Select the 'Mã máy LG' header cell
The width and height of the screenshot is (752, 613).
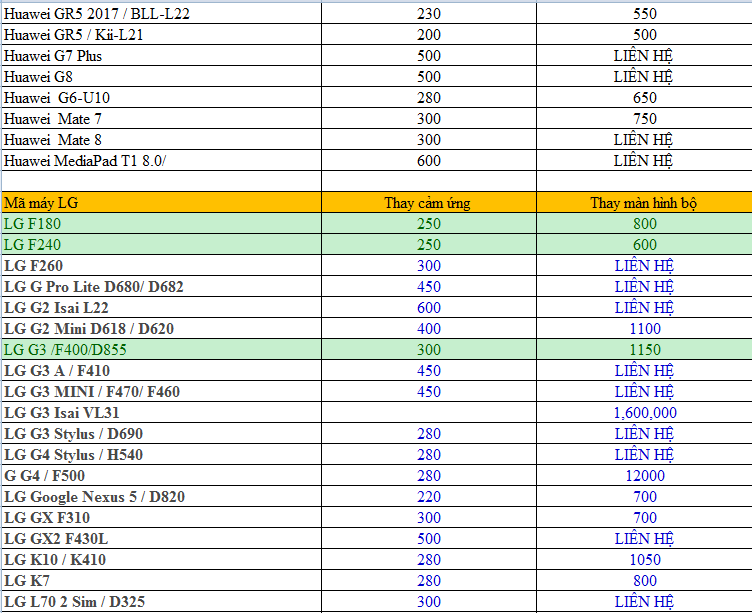click(x=162, y=202)
